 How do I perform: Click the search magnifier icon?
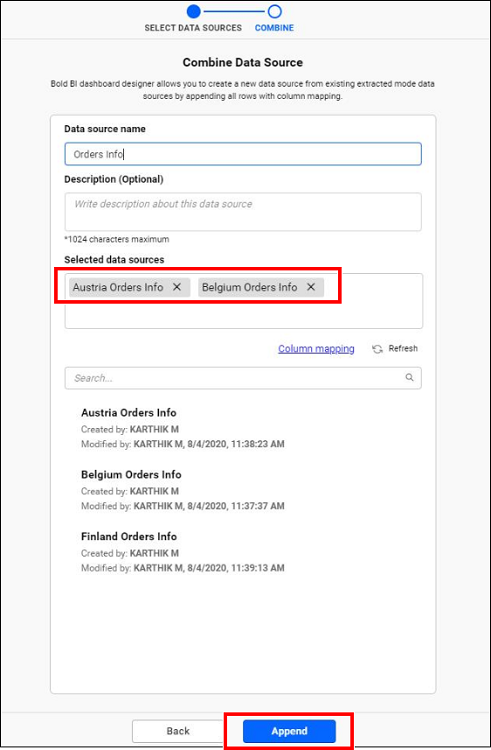[409, 377]
